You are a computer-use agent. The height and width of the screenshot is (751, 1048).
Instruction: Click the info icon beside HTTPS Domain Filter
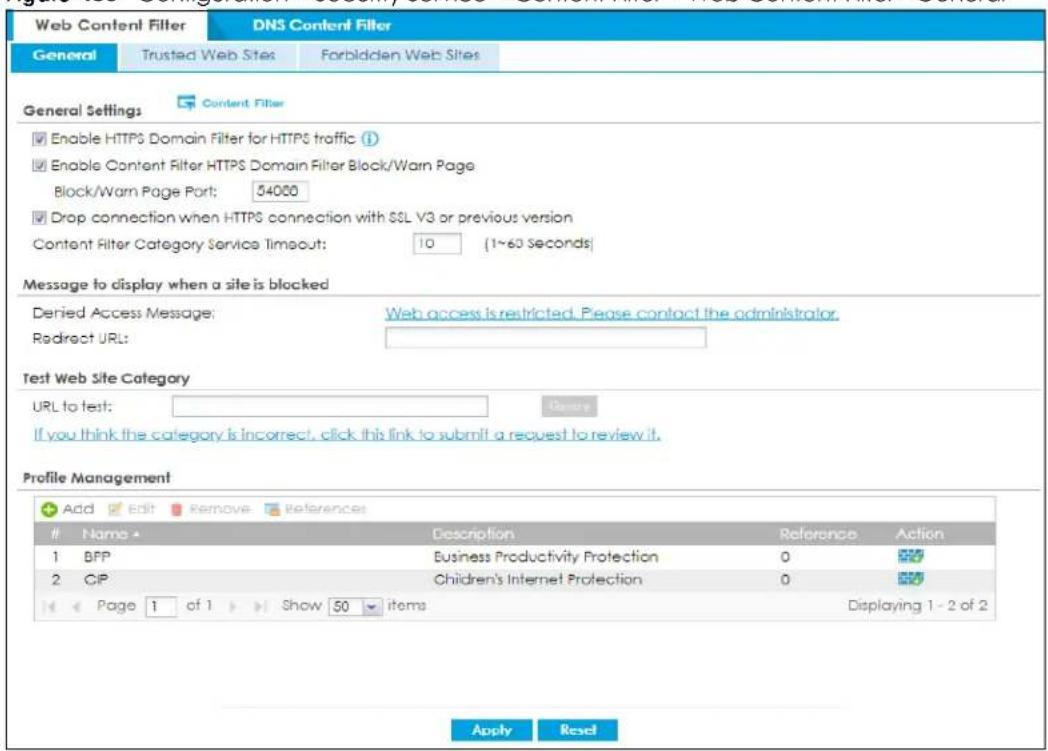click(x=370, y=138)
